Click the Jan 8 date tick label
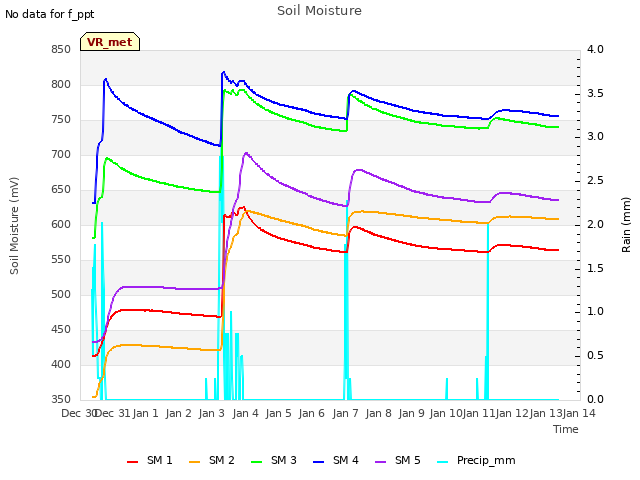640x480 pixels. 379,413
